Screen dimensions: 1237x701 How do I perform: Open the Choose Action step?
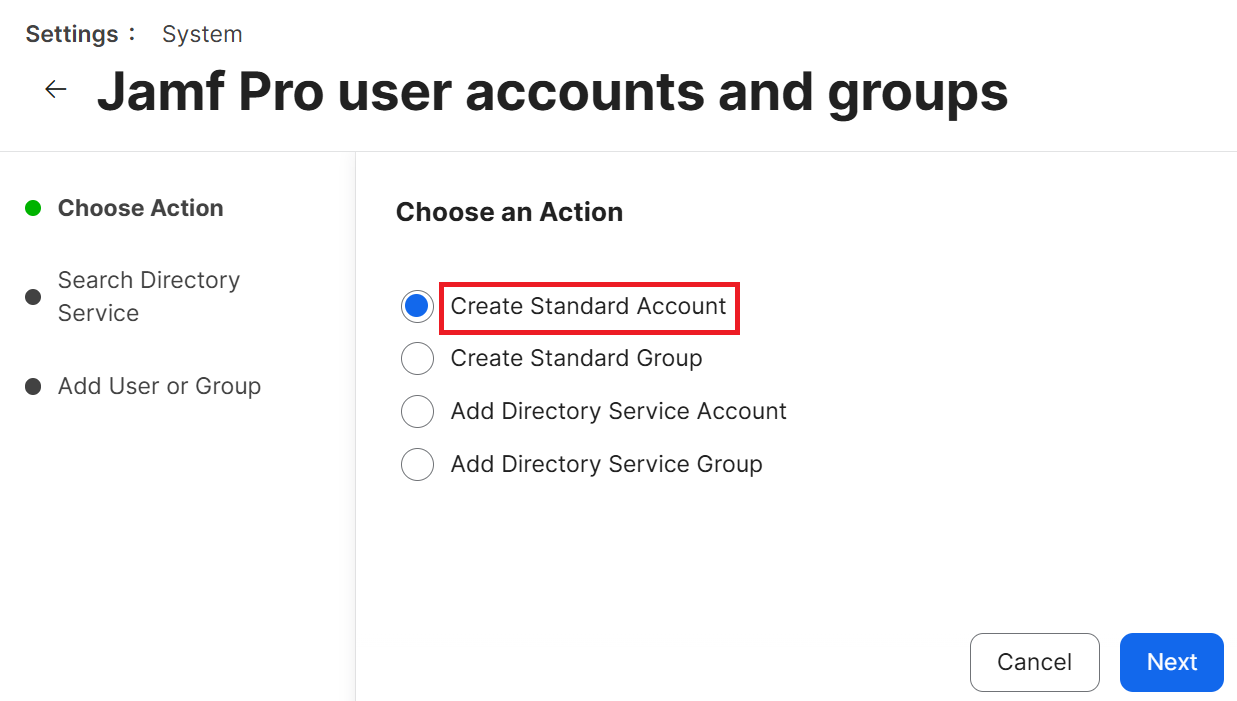click(x=141, y=208)
